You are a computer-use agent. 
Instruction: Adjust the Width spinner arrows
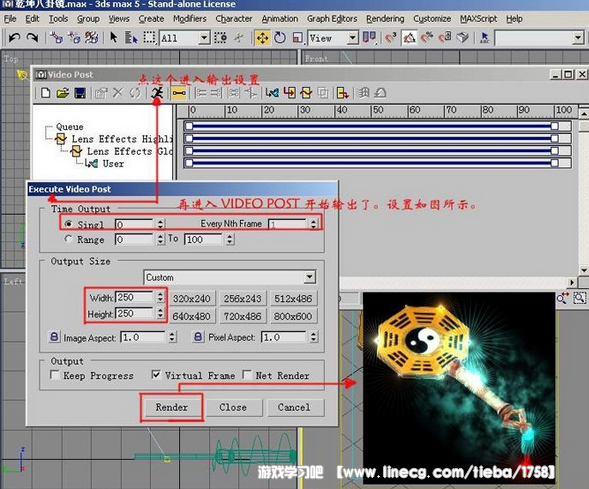161,297
